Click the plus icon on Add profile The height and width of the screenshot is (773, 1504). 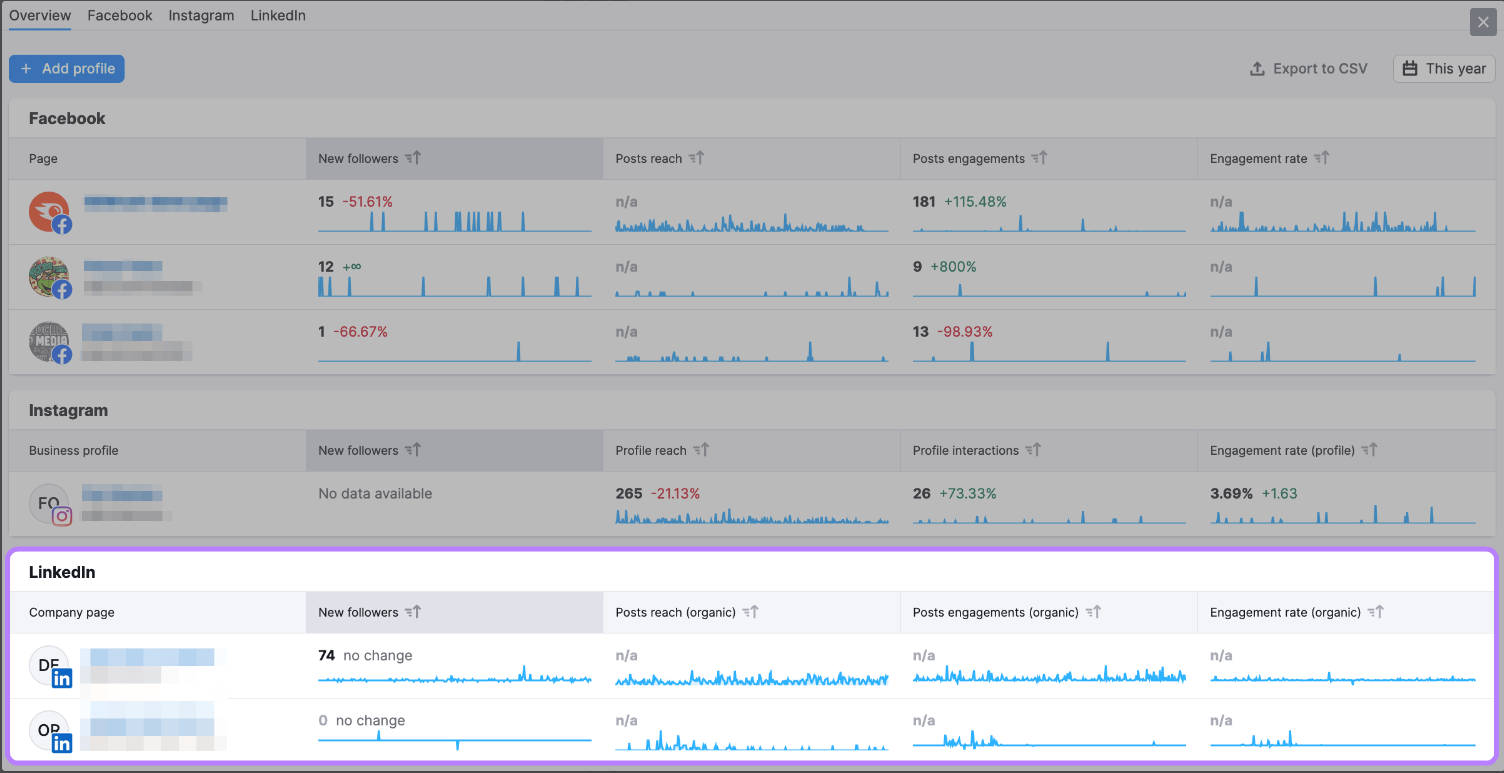[x=25, y=68]
